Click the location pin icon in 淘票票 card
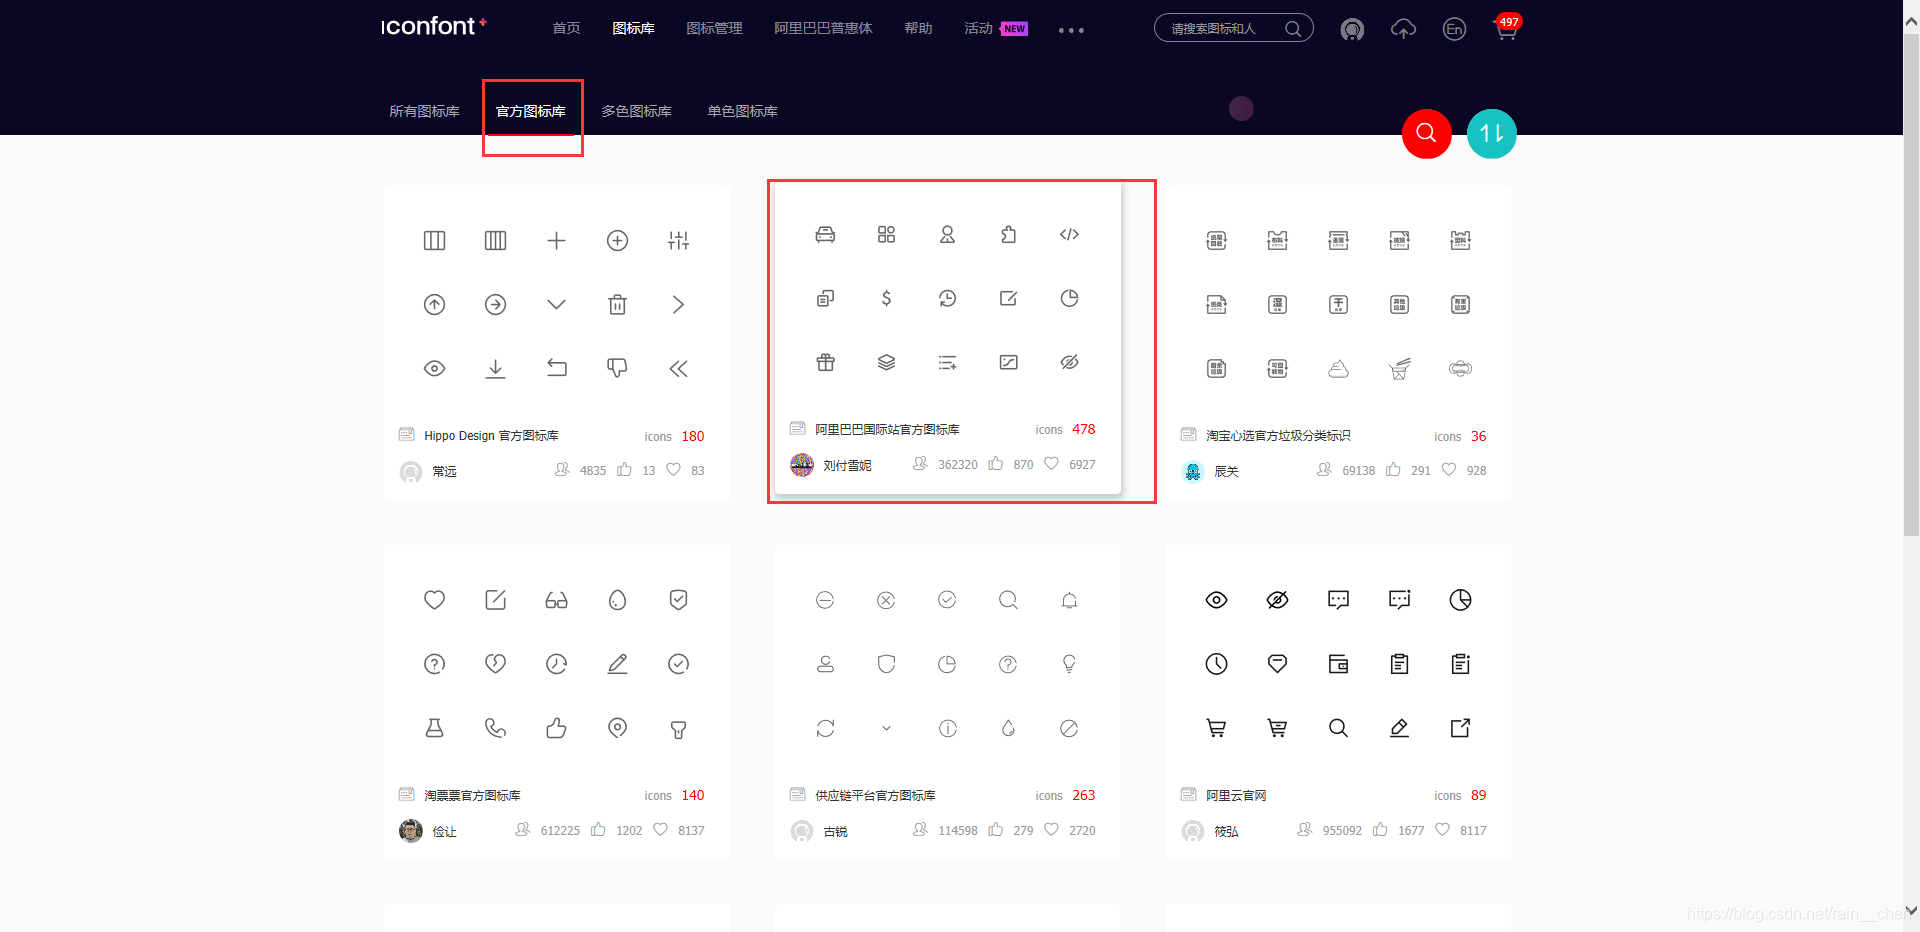Viewport: 1920px width, 932px height. 617,728
